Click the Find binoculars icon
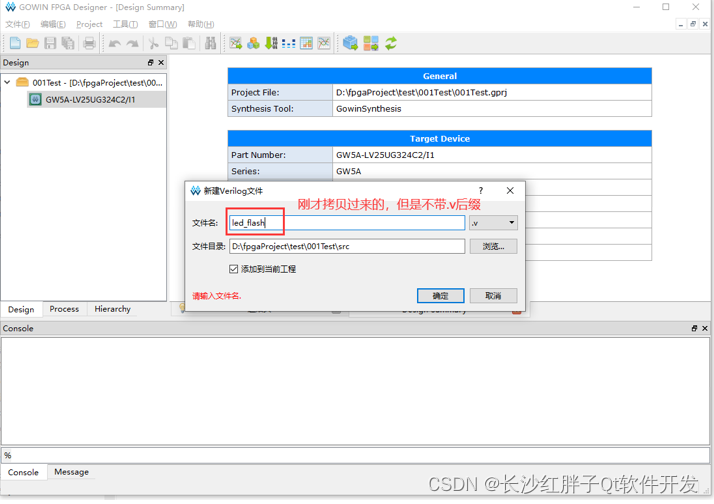714x504 pixels. tap(210, 43)
